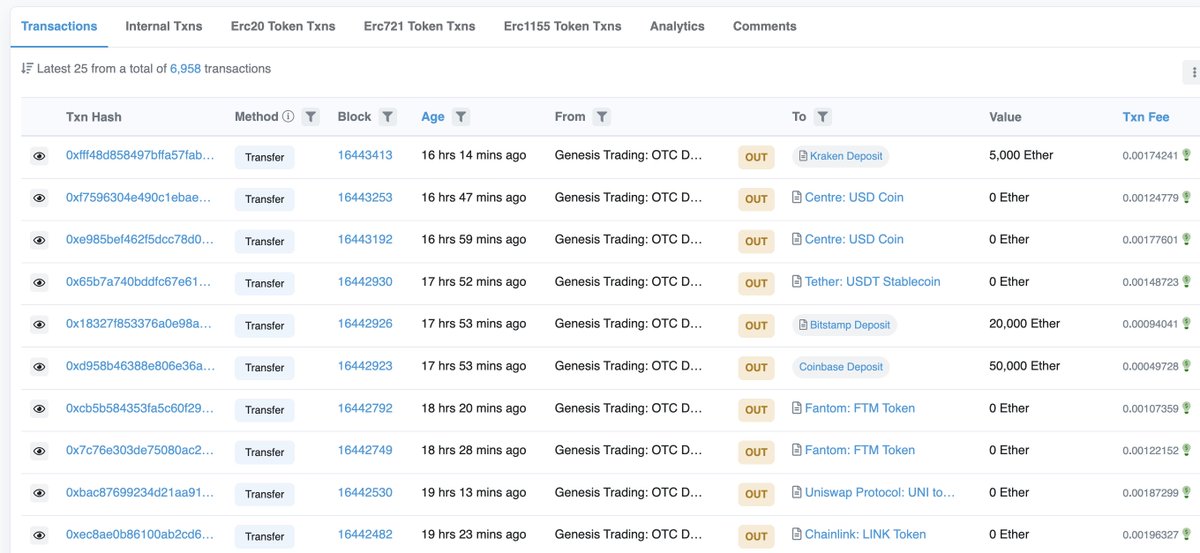Open the To column filter
Screen dimensions: 1200x553
coord(822,117)
